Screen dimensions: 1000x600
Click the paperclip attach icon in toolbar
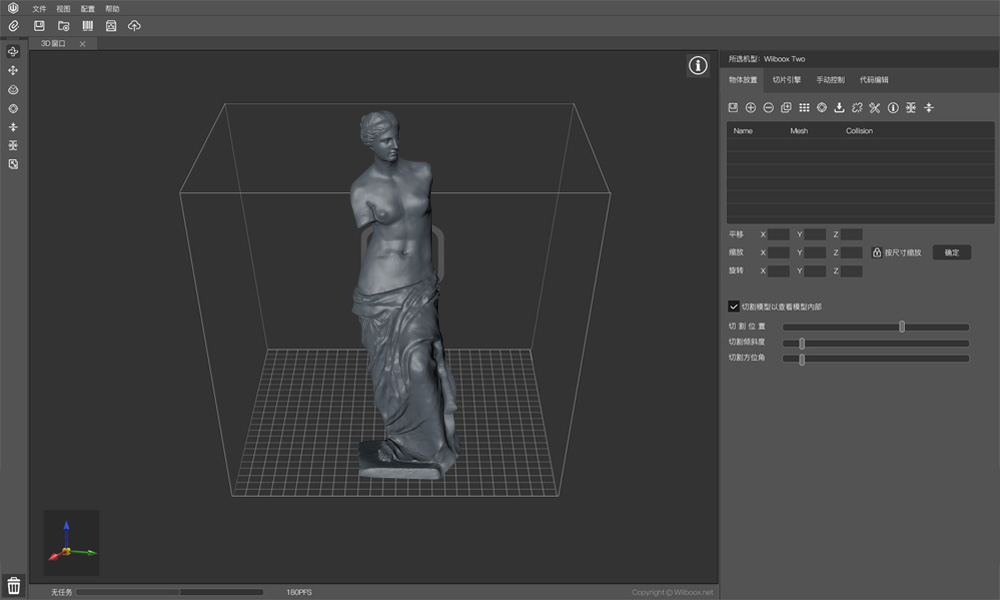(x=13, y=26)
